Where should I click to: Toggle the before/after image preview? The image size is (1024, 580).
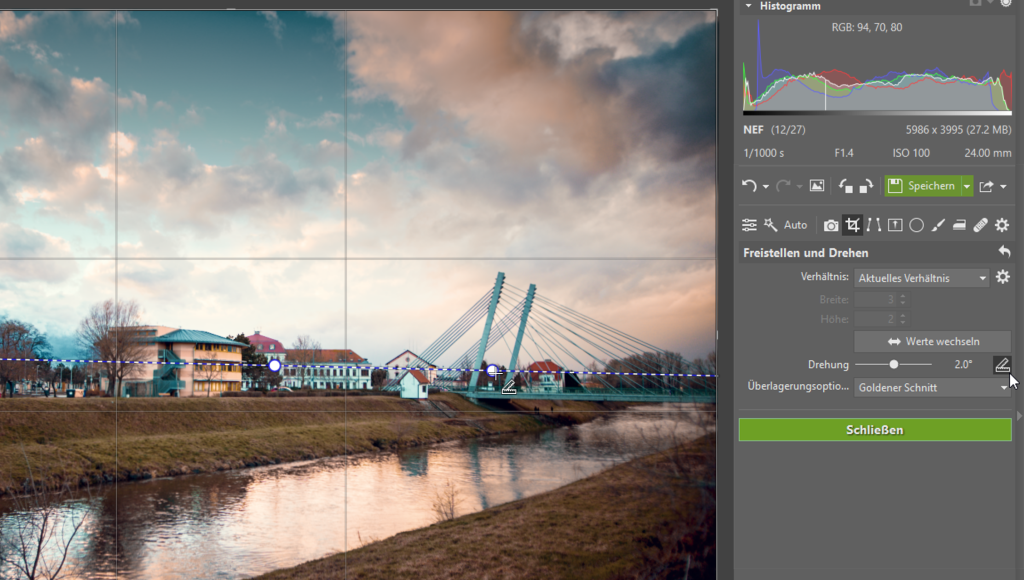point(817,186)
